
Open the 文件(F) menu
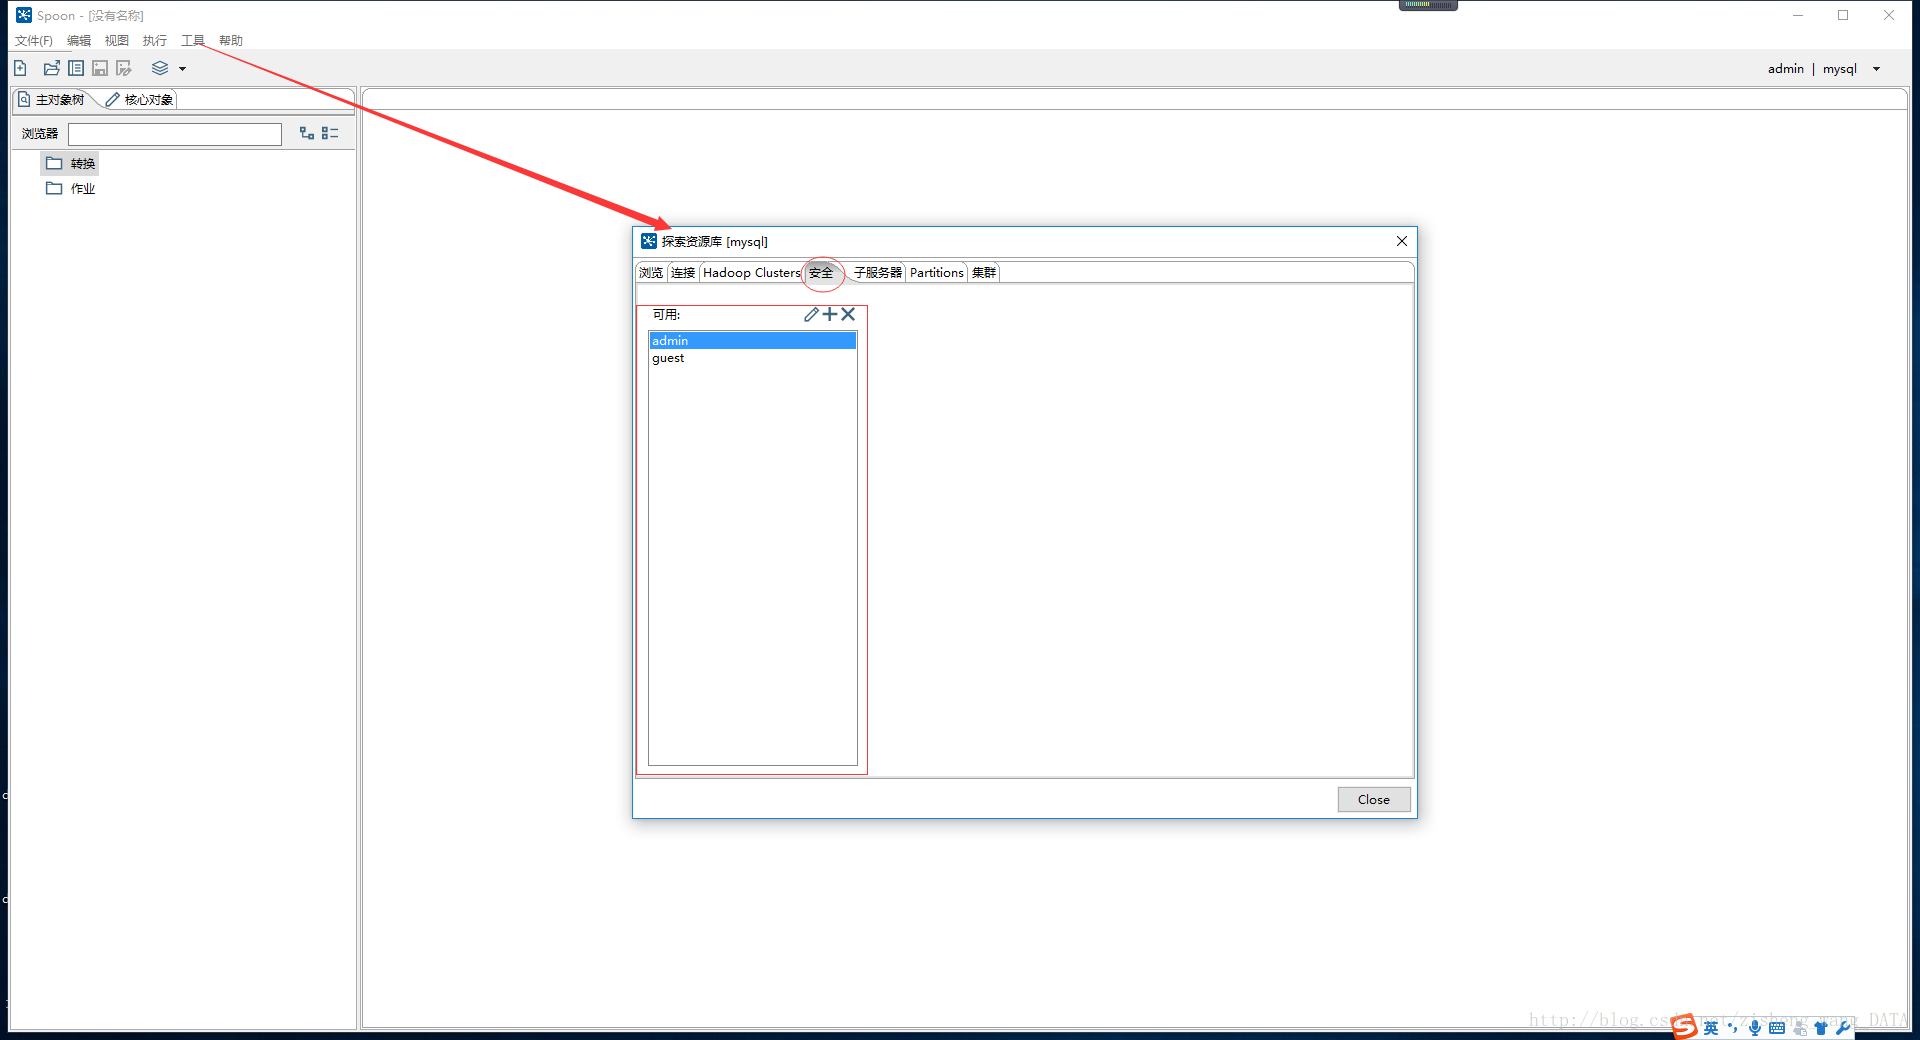point(33,41)
